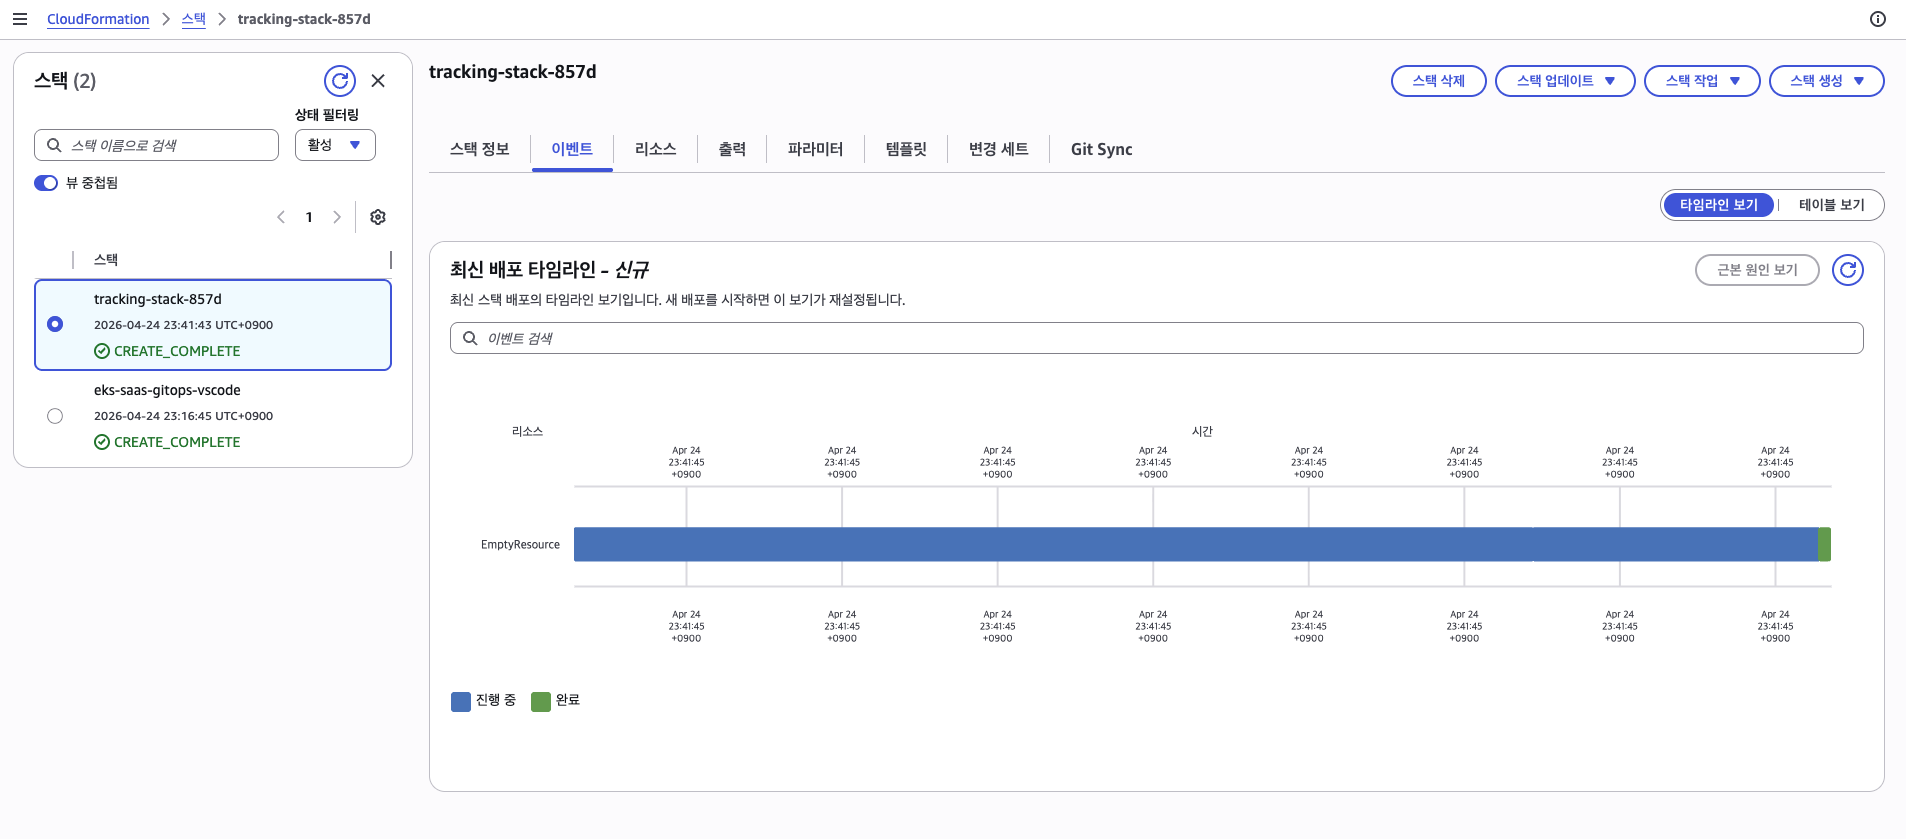This screenshot has height=839, width=1906.
Task: Focus the stack name search field
Action: [x=156, y=145]
